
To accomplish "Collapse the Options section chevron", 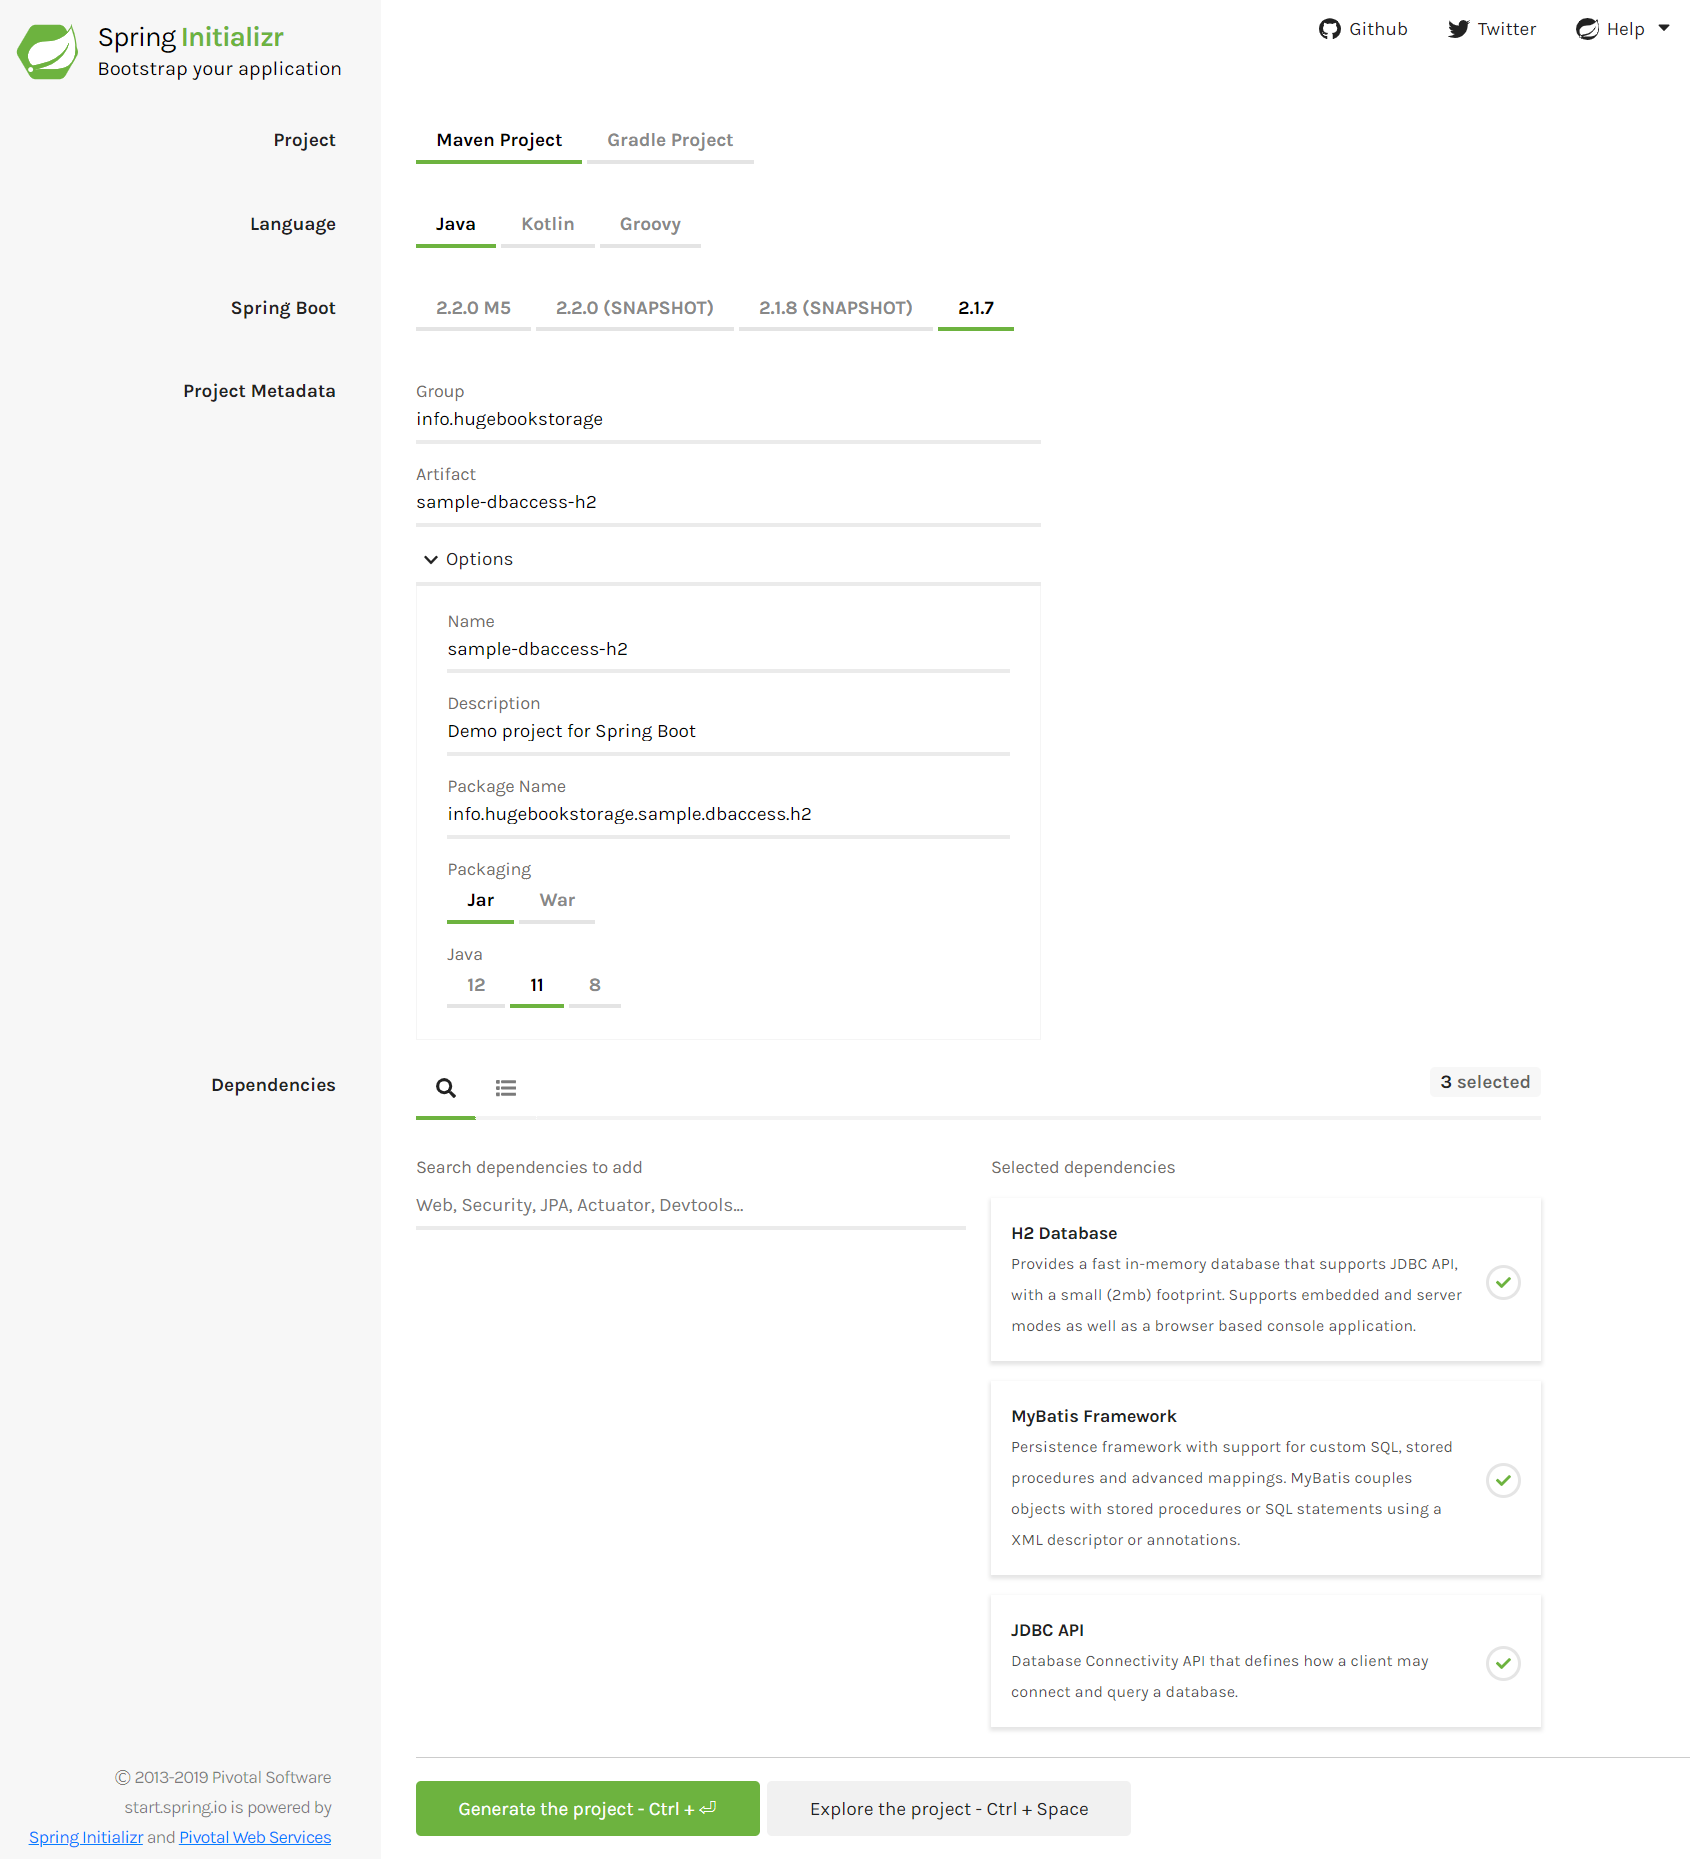I will click(431, 560).
